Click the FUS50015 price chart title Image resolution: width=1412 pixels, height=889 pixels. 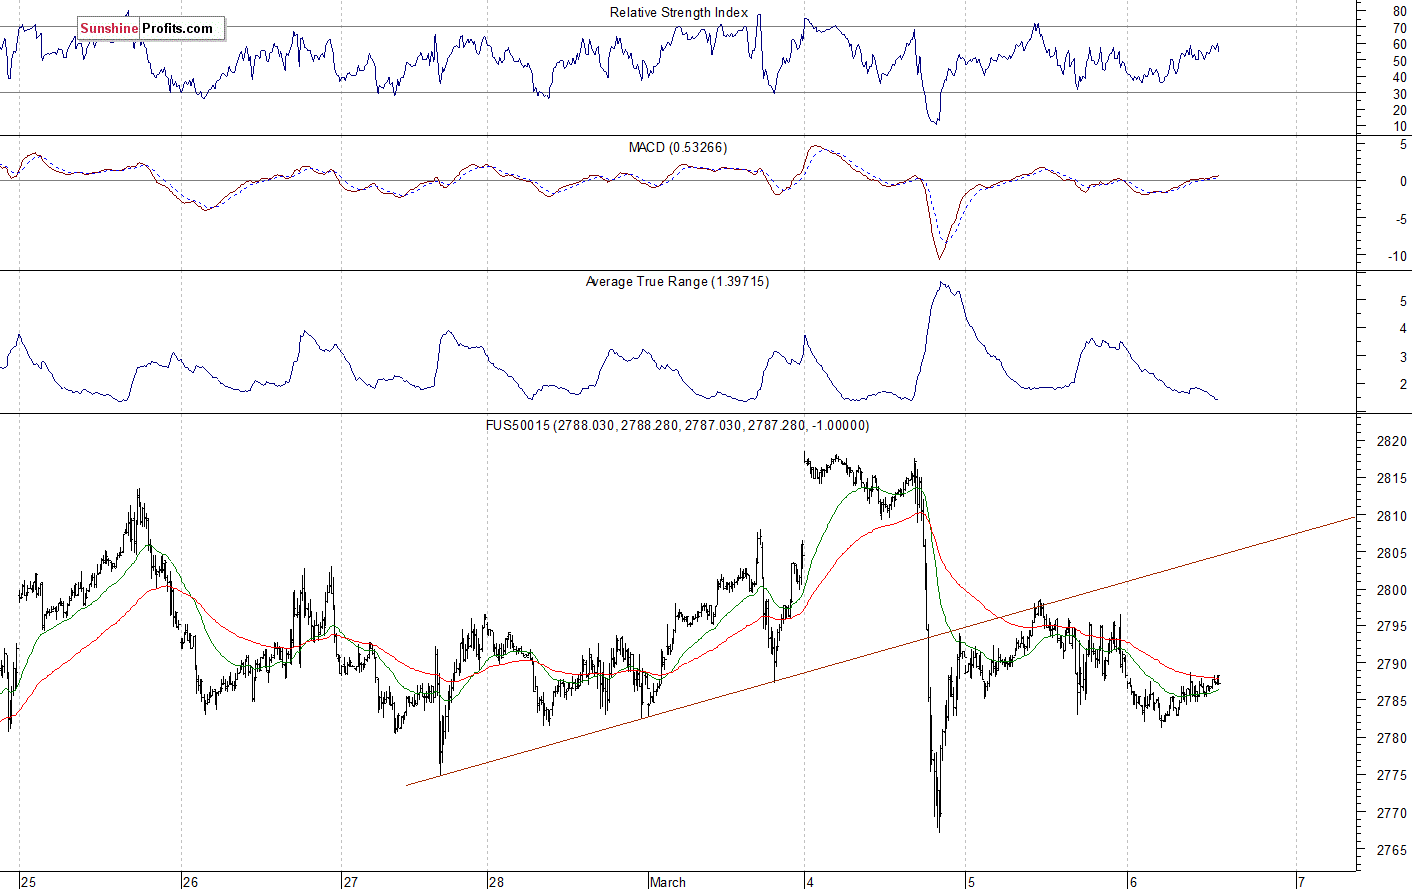coord(677,426)
